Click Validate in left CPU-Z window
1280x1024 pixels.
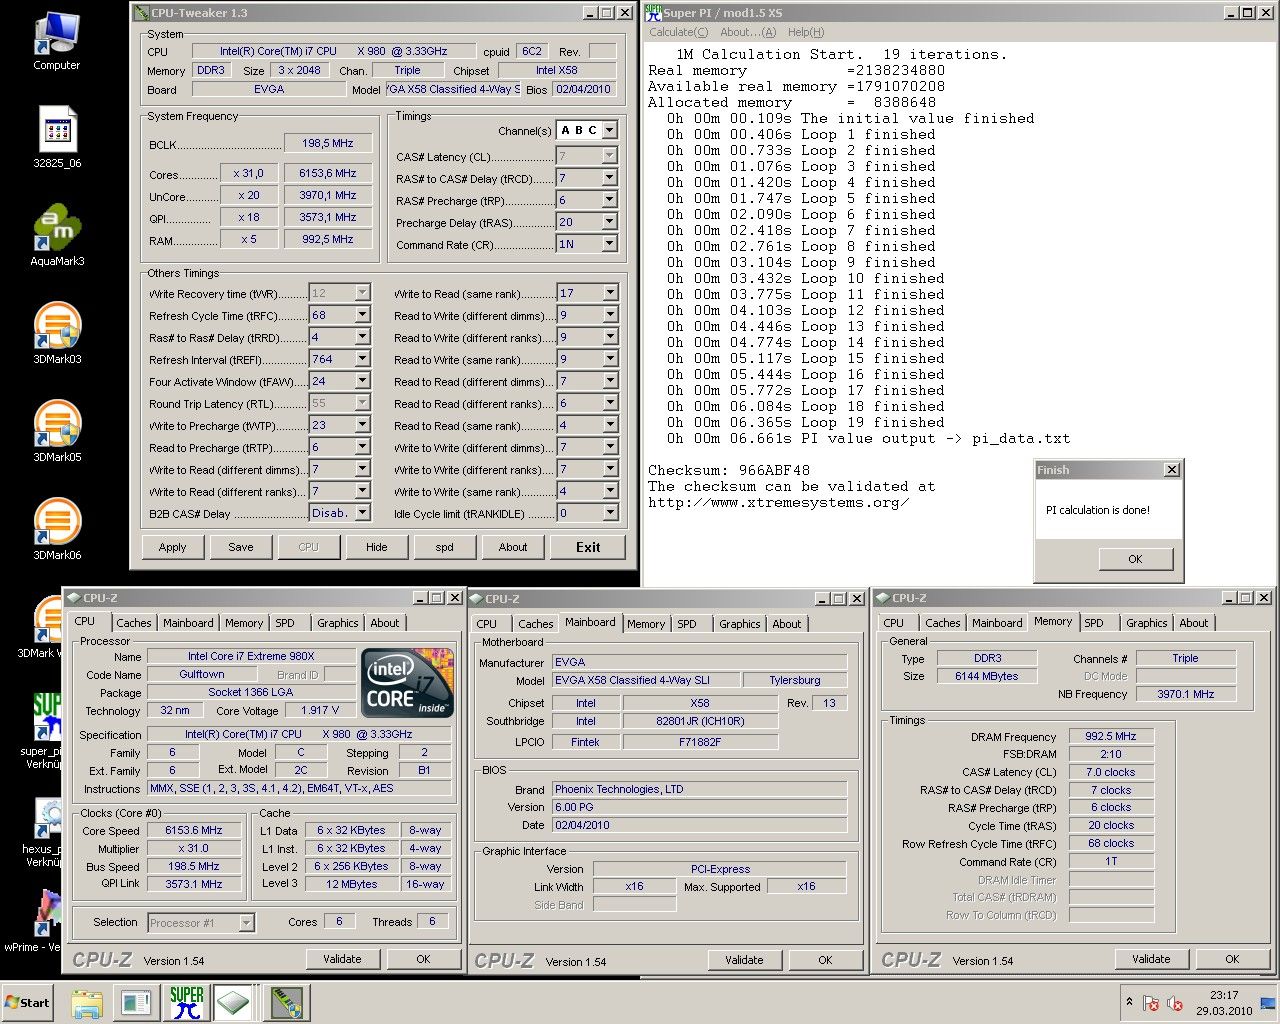coord(342,959)
